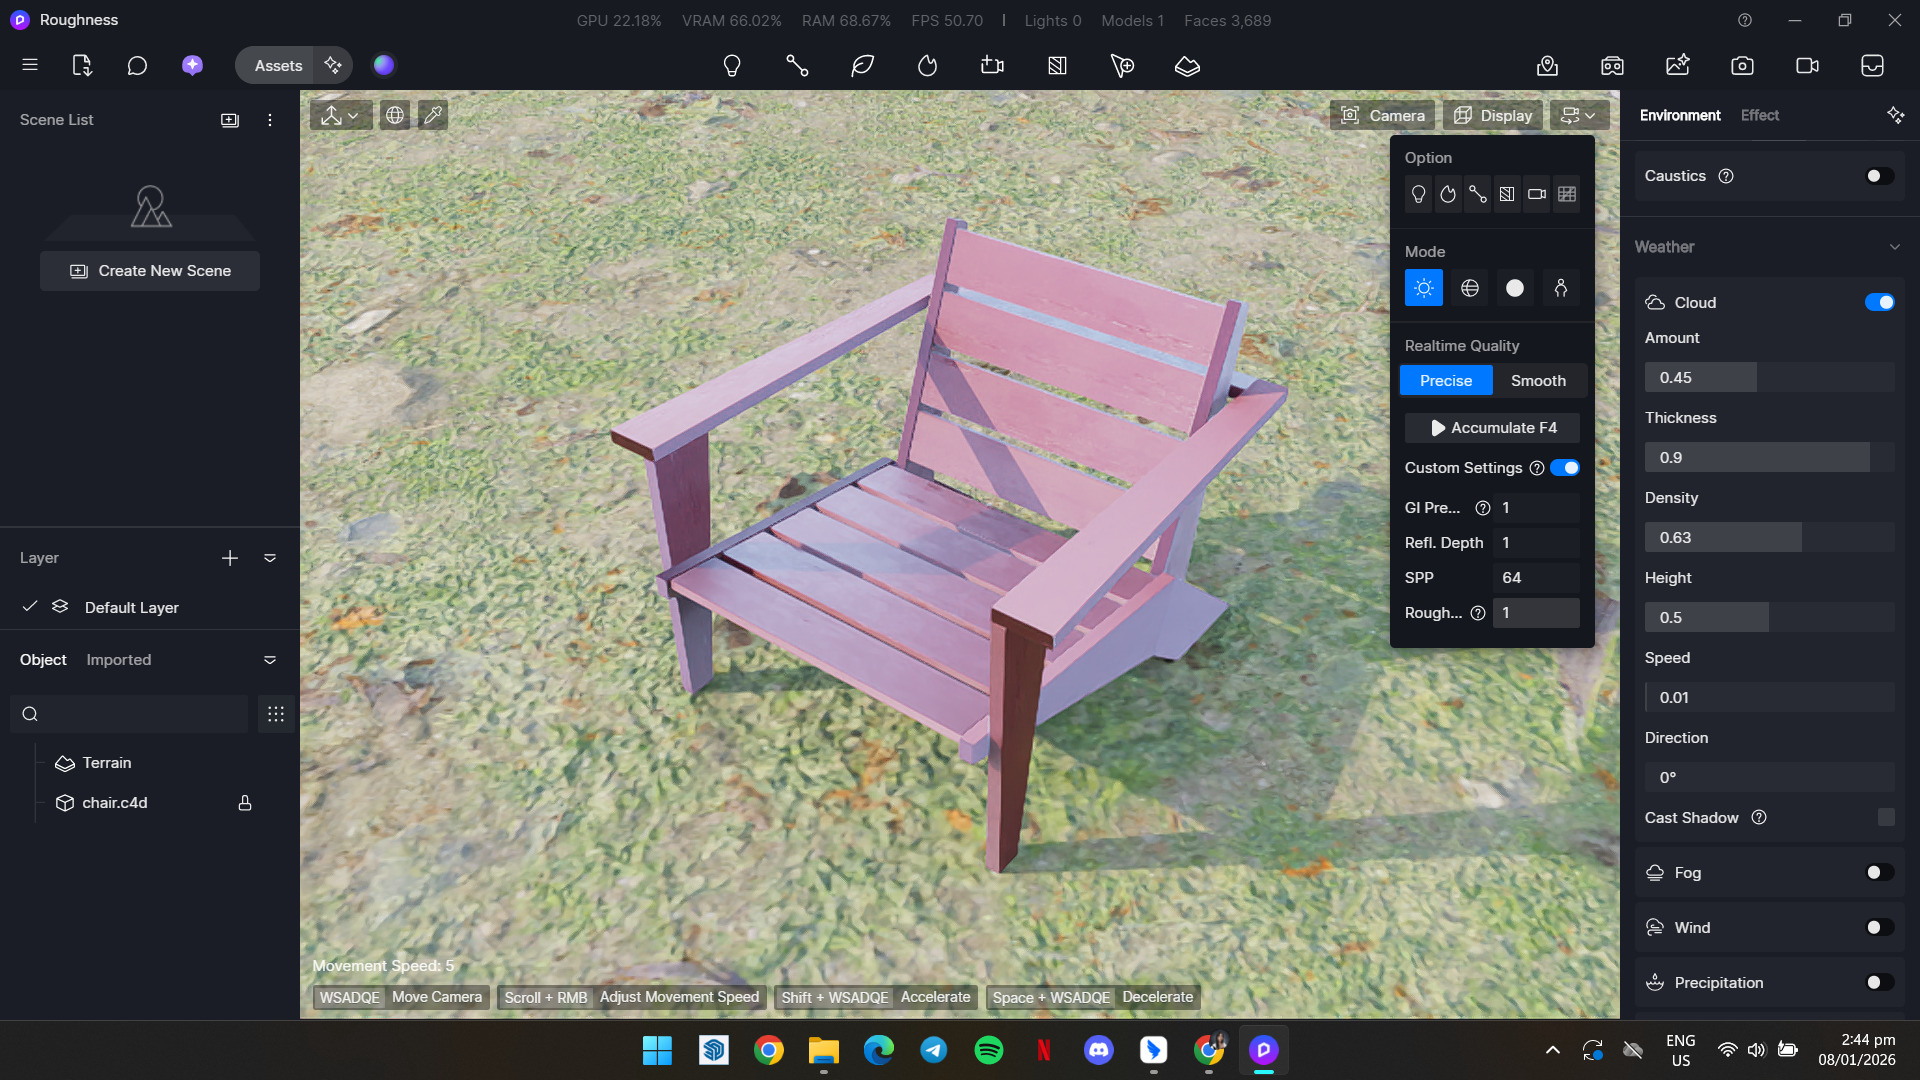The image size is (1920, 1080).
Task: Open the video recording tool
Action: (1807, 66)
